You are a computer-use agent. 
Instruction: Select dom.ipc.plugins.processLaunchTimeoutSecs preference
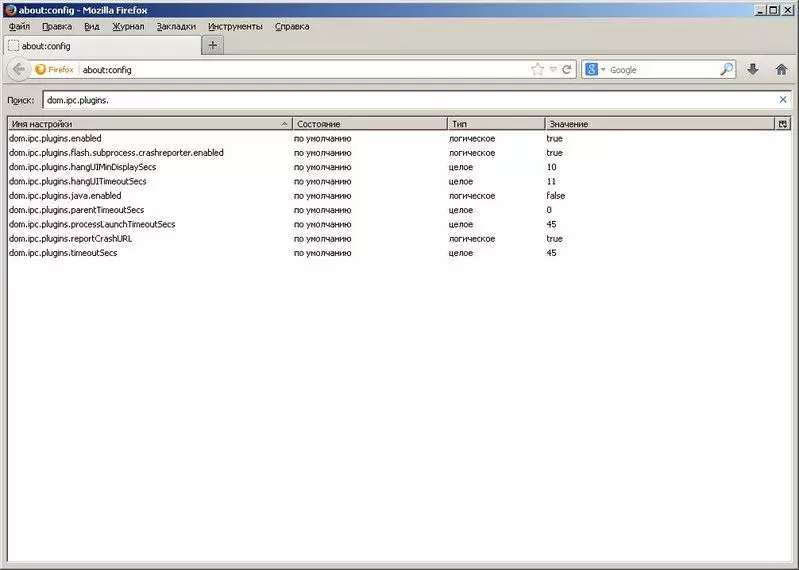pyautogui.click(x=399, y=224)
